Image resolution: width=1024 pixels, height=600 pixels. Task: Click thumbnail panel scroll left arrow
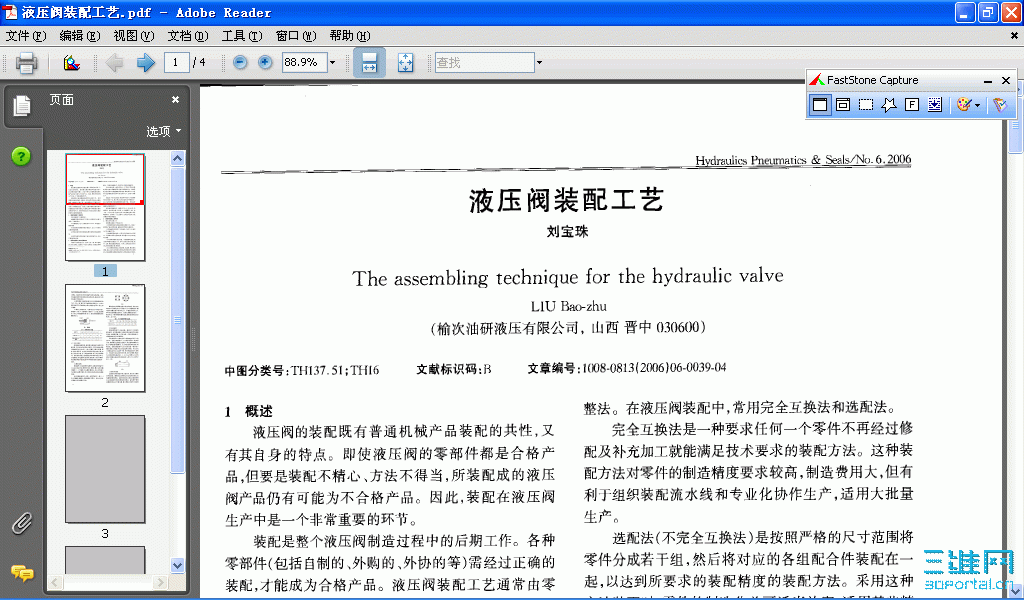(55, 582)
